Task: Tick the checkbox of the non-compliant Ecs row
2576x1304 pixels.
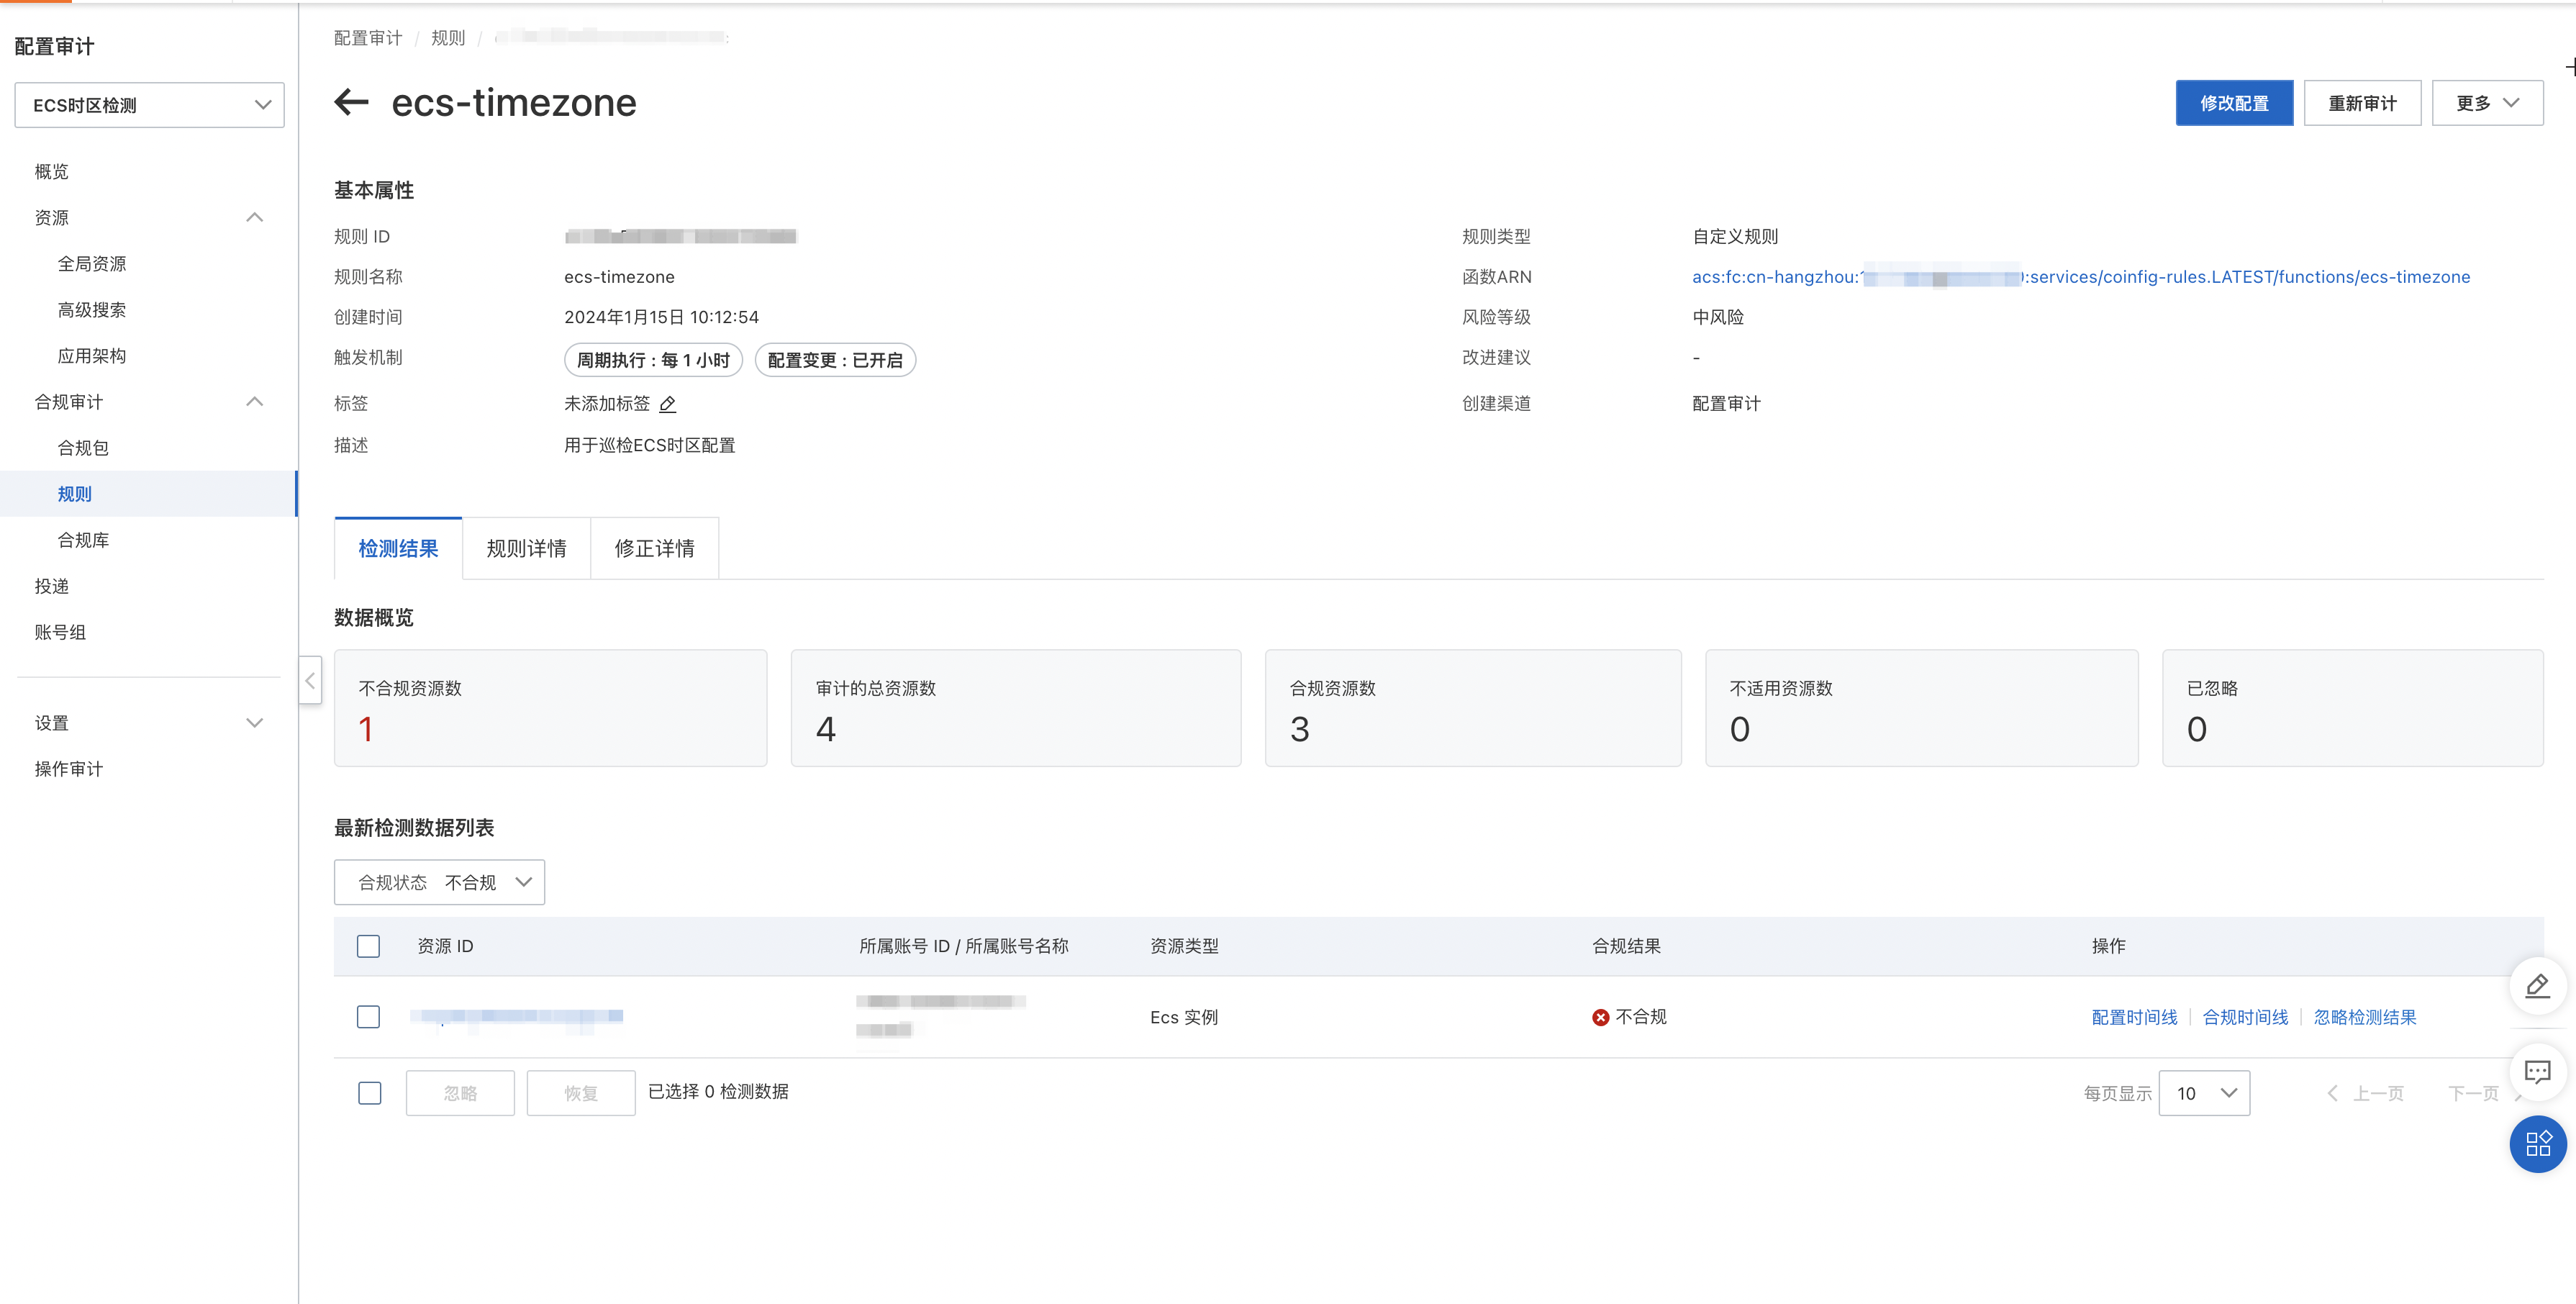Action: (368, 1017)
